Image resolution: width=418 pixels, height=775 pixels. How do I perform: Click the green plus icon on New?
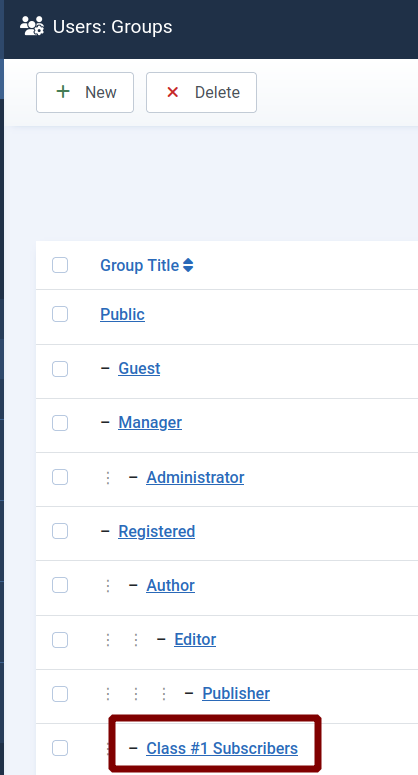coord(63,92)
